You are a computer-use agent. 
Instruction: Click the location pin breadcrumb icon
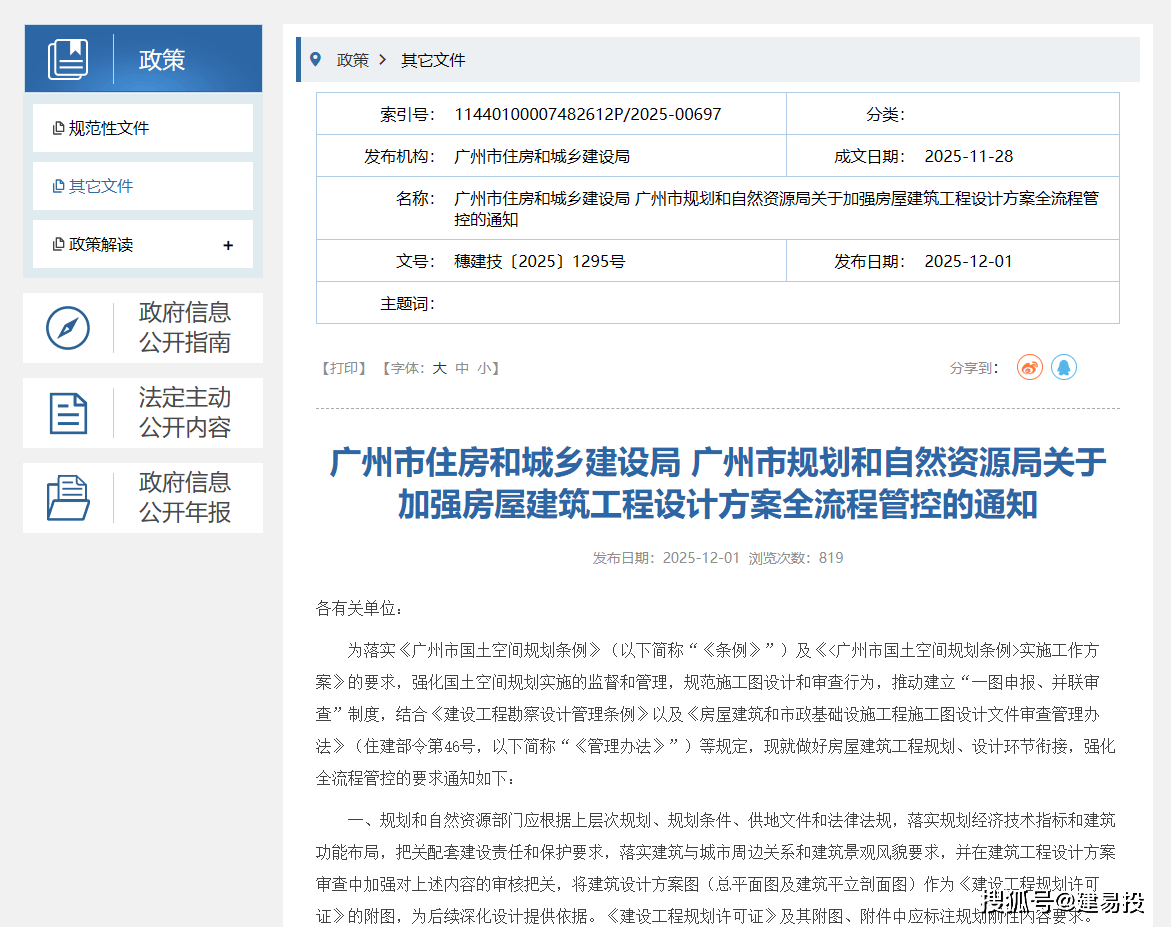[316, 60]
